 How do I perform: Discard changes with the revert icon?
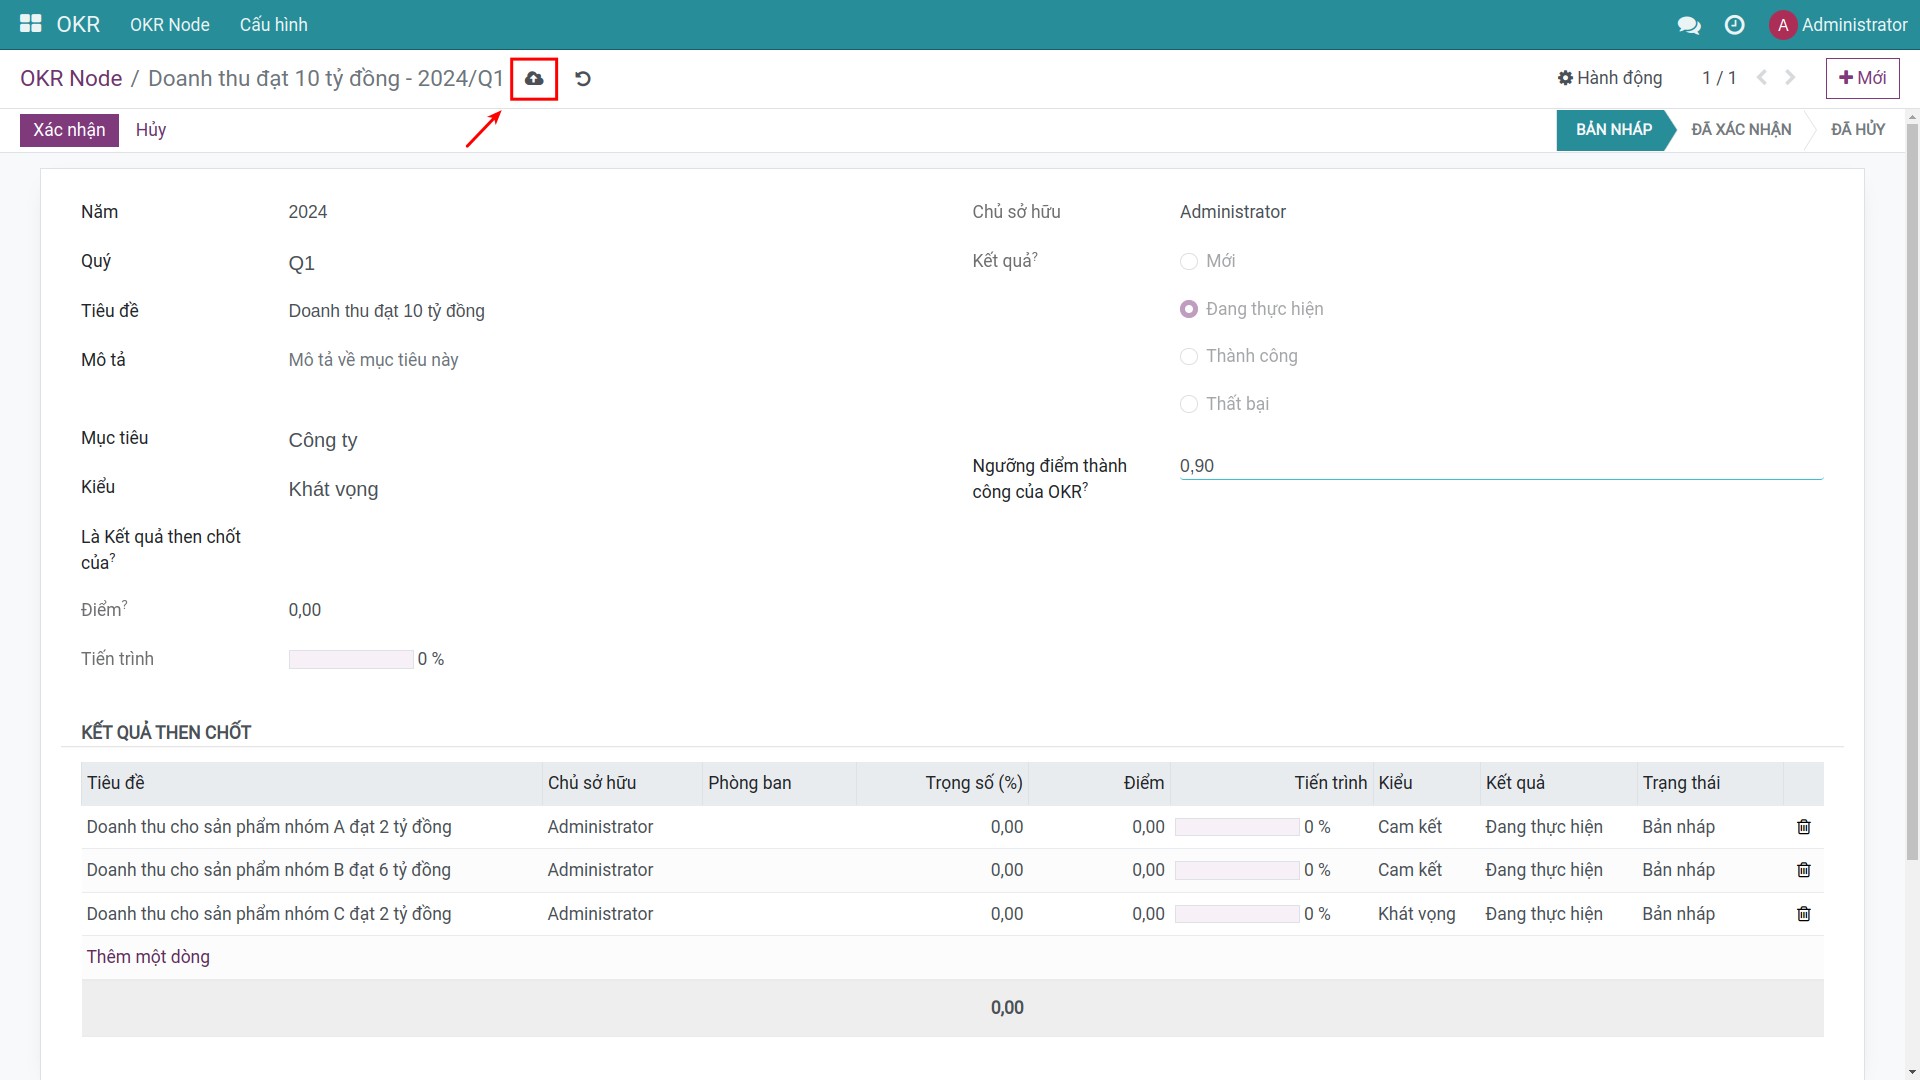point(583,79)
